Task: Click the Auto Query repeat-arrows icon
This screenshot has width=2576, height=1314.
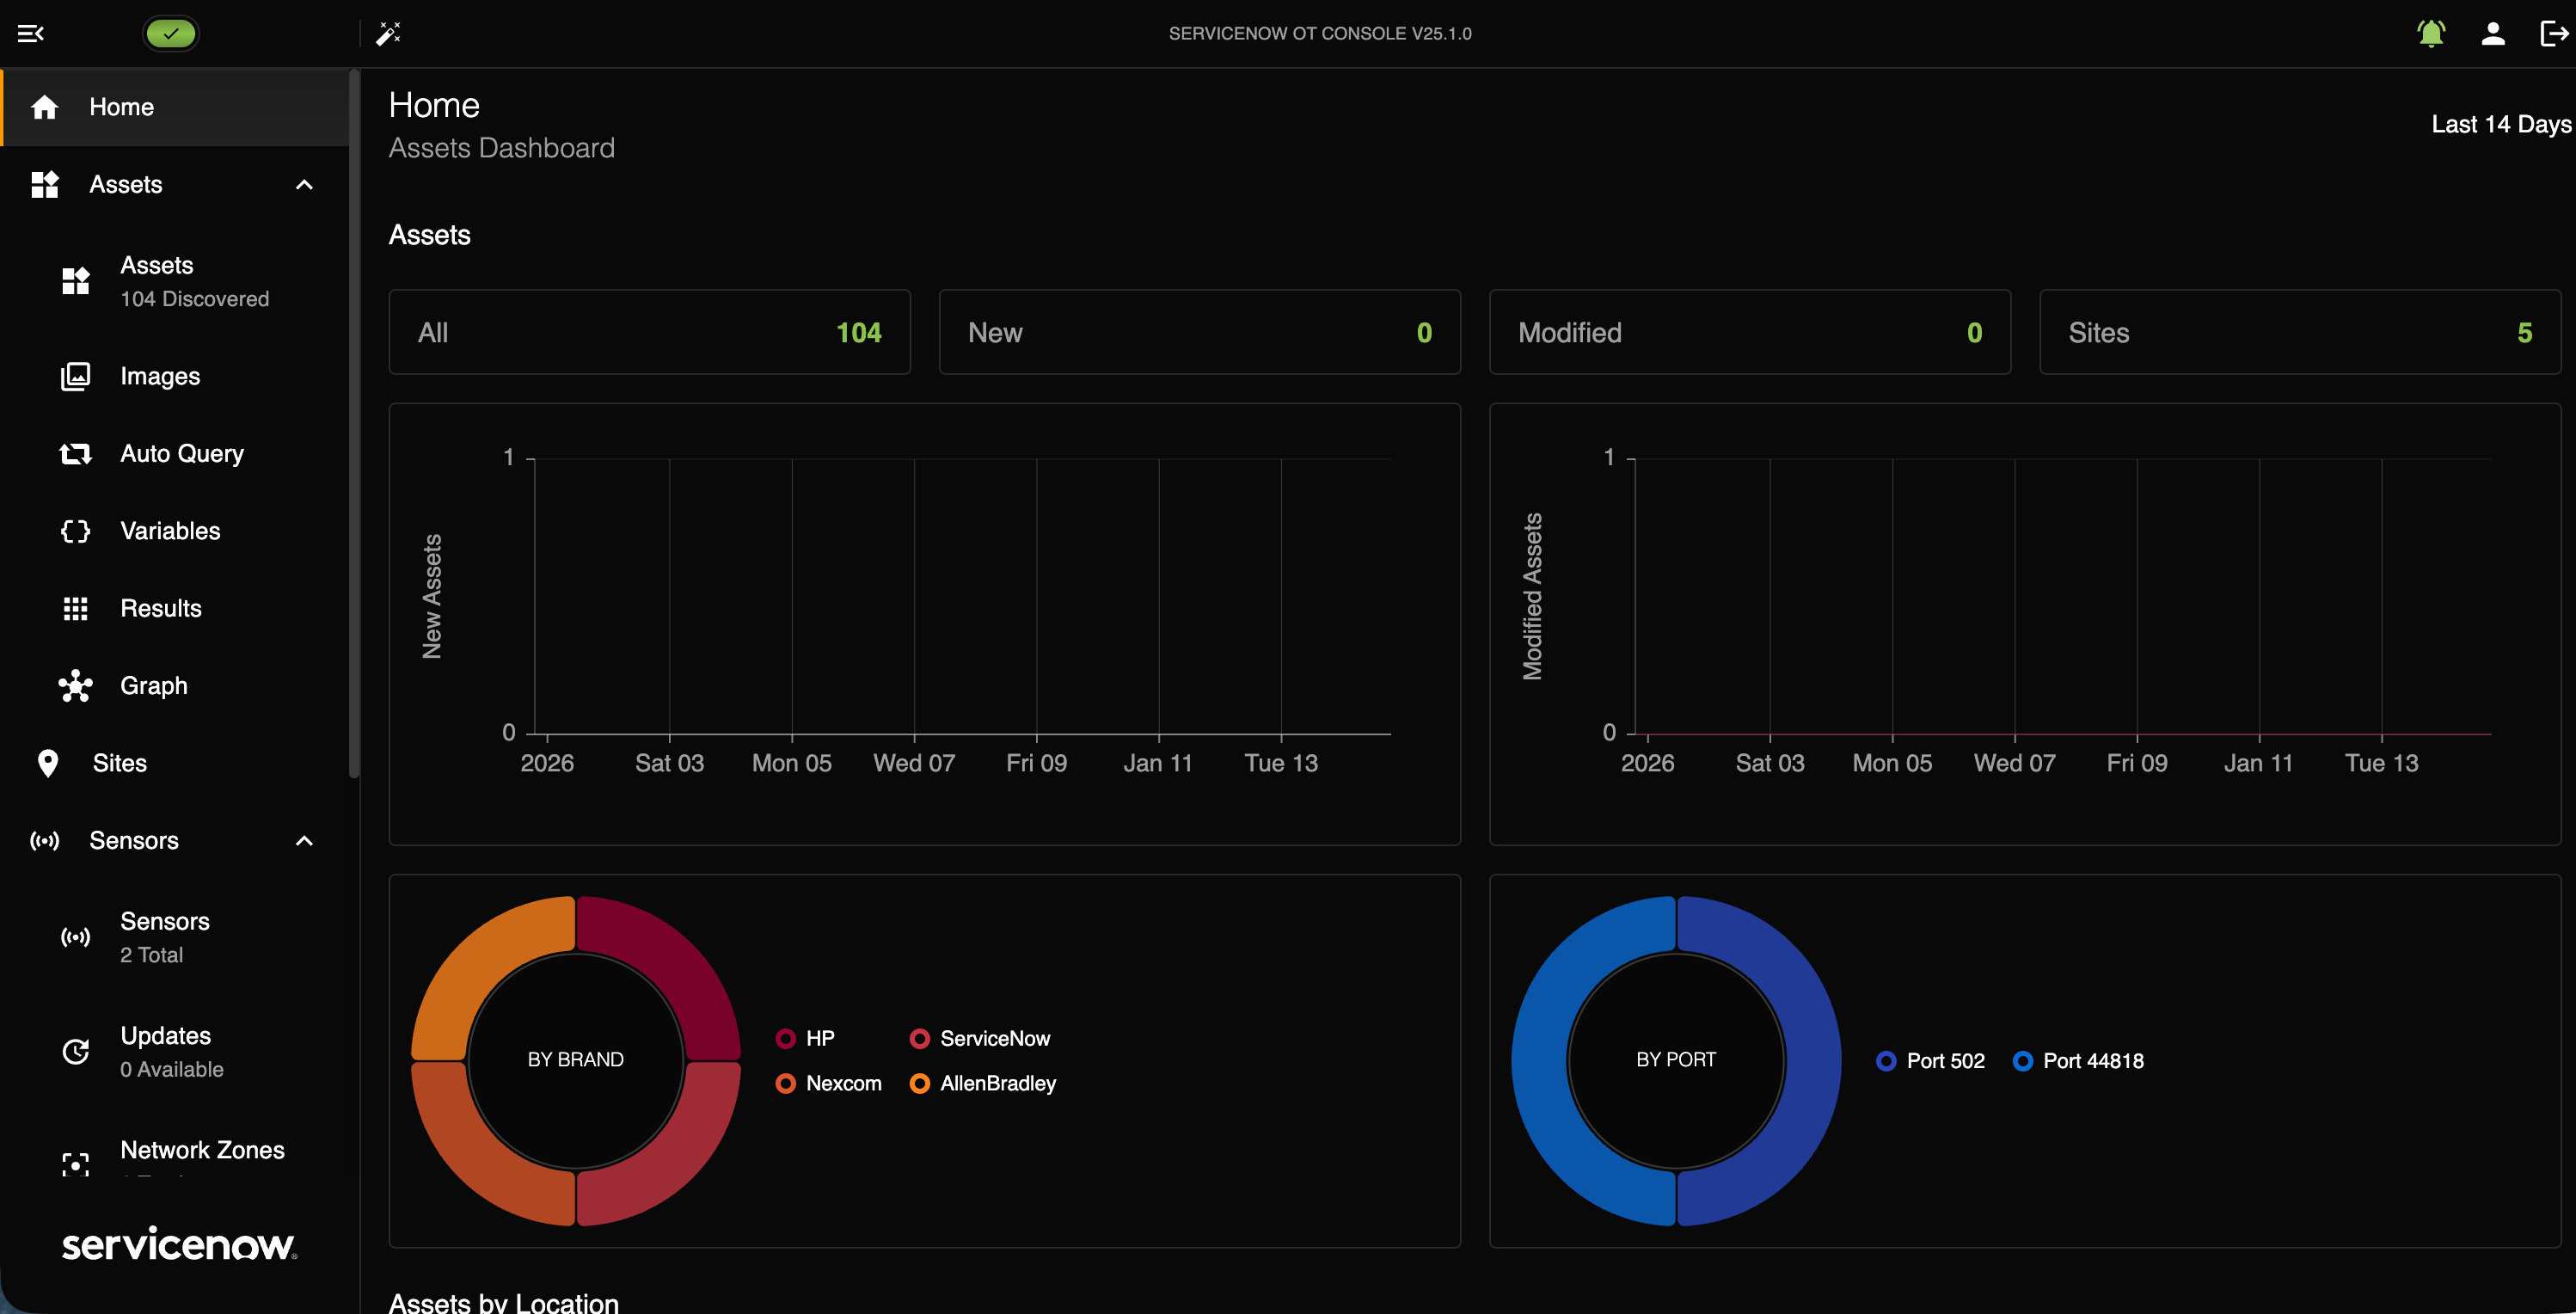Action: tap(76, 454)
